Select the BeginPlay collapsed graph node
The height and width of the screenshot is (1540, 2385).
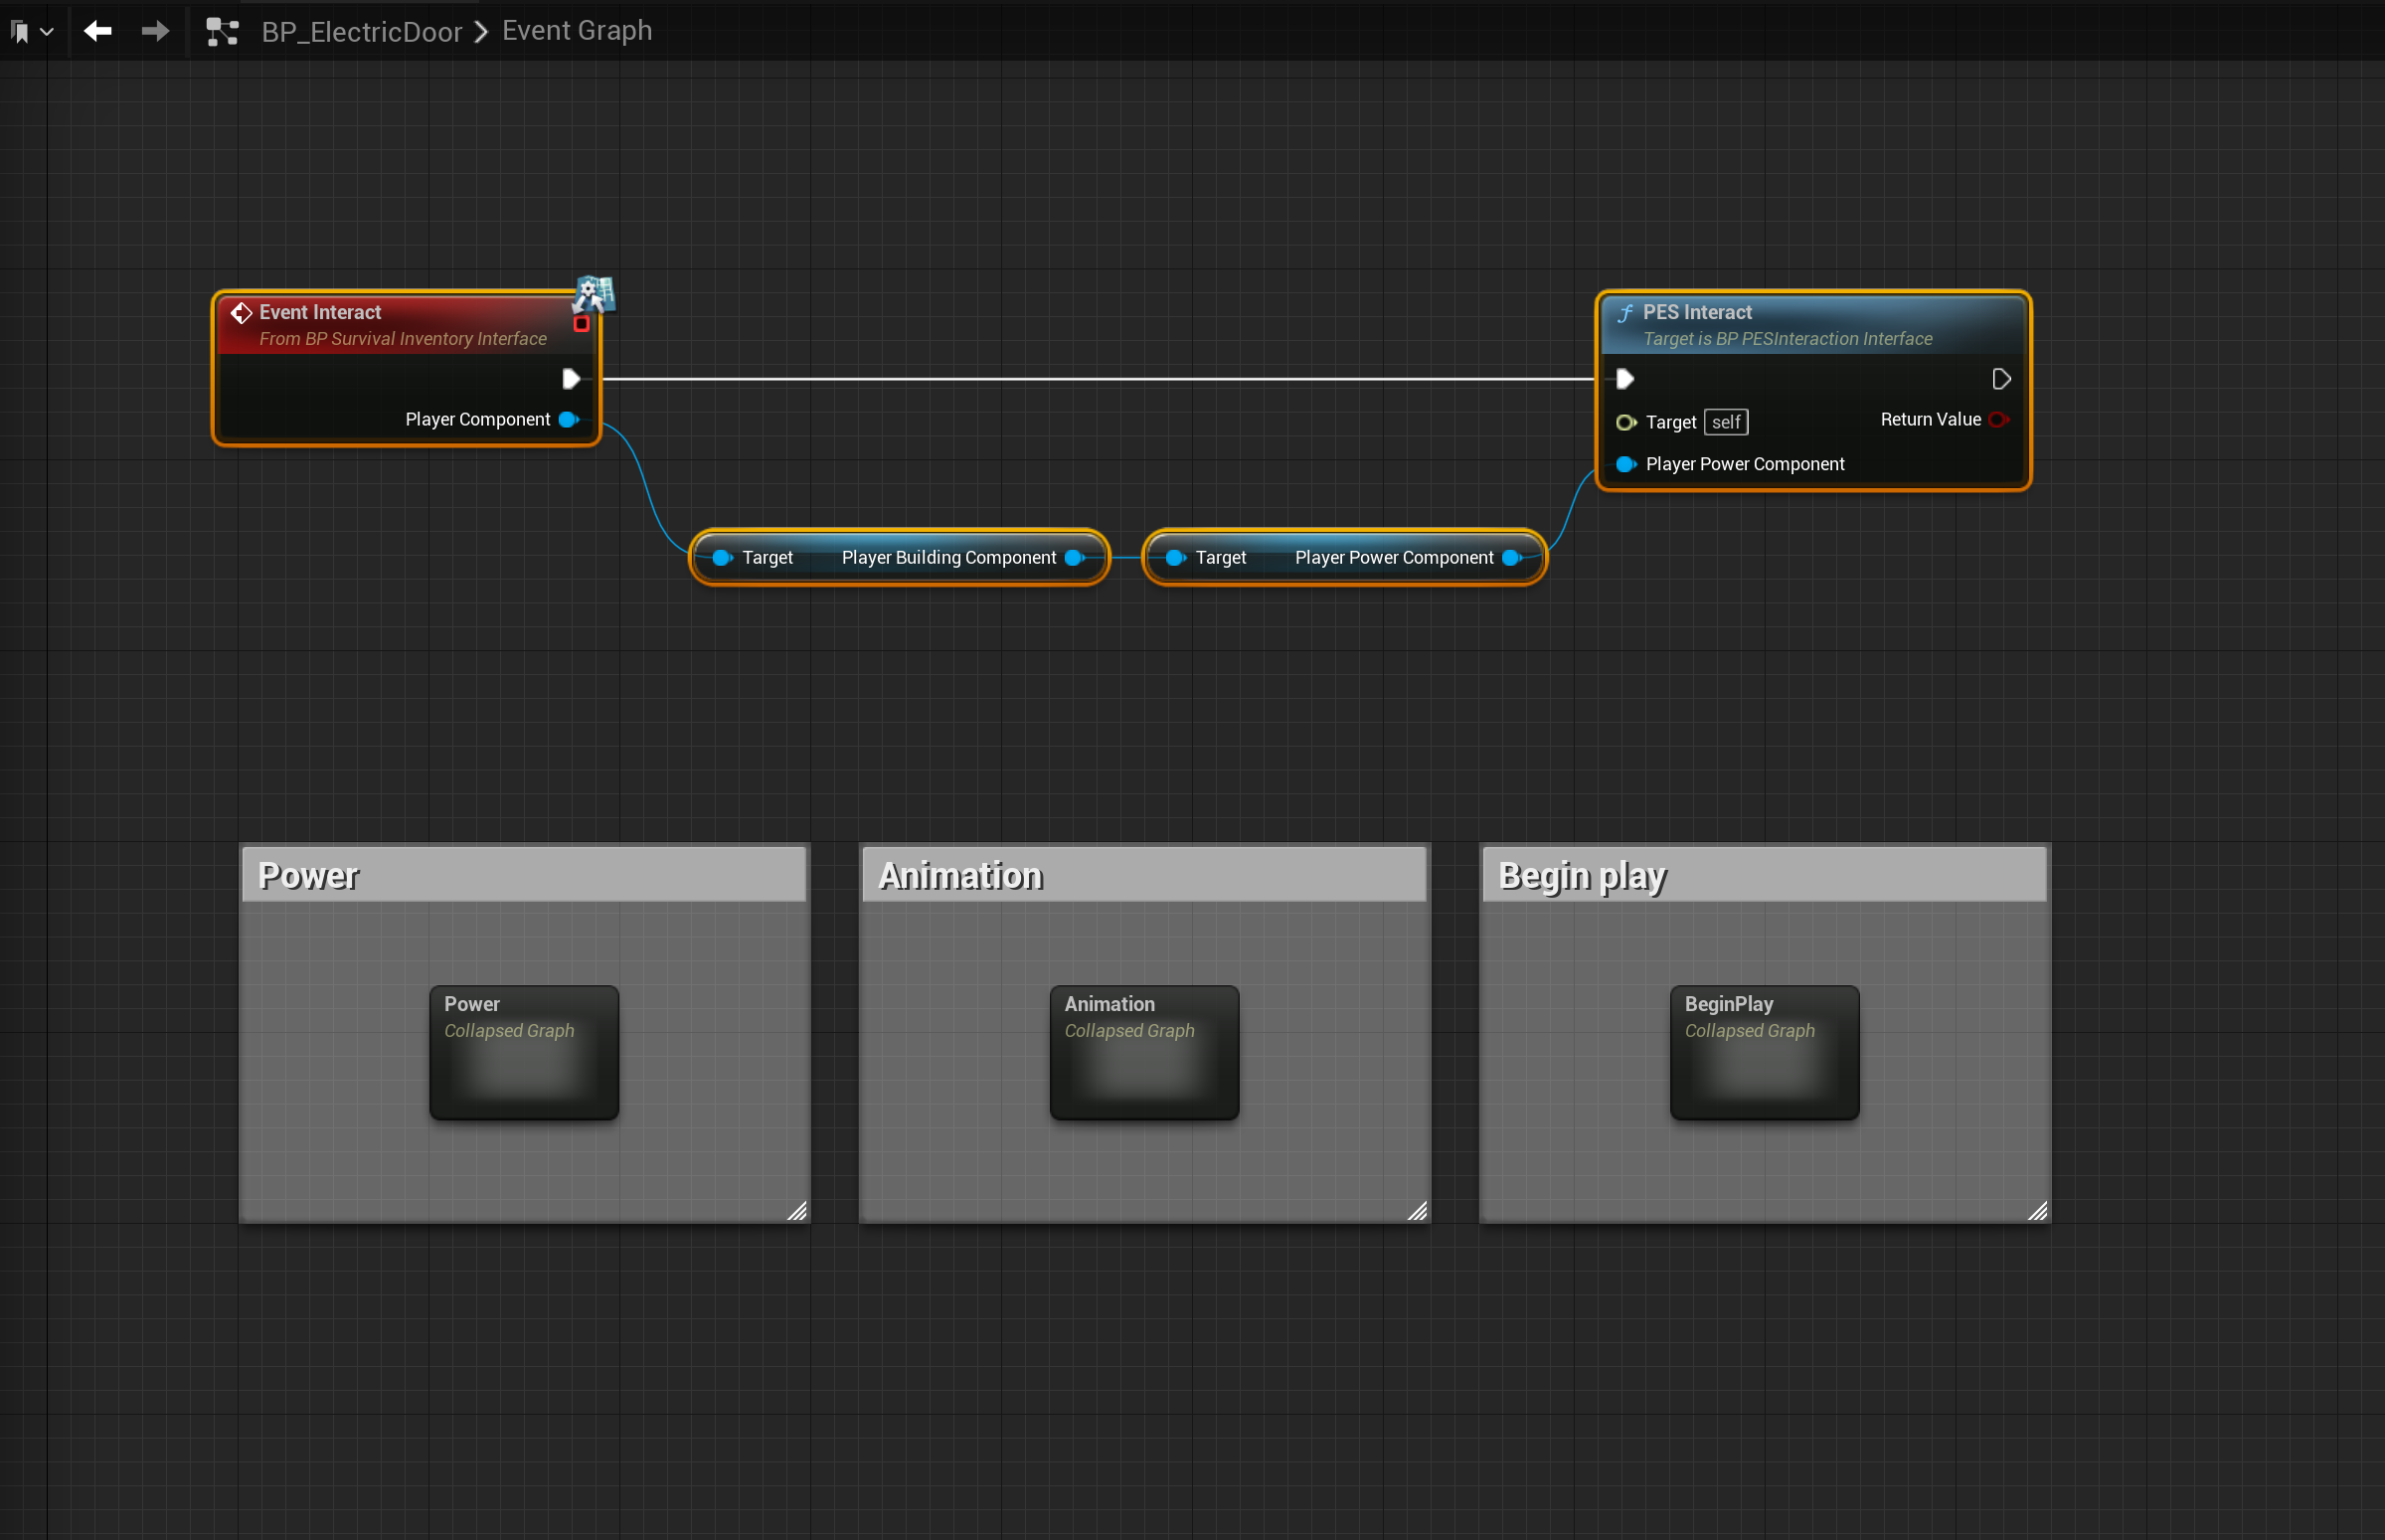pos(1764,1051)
